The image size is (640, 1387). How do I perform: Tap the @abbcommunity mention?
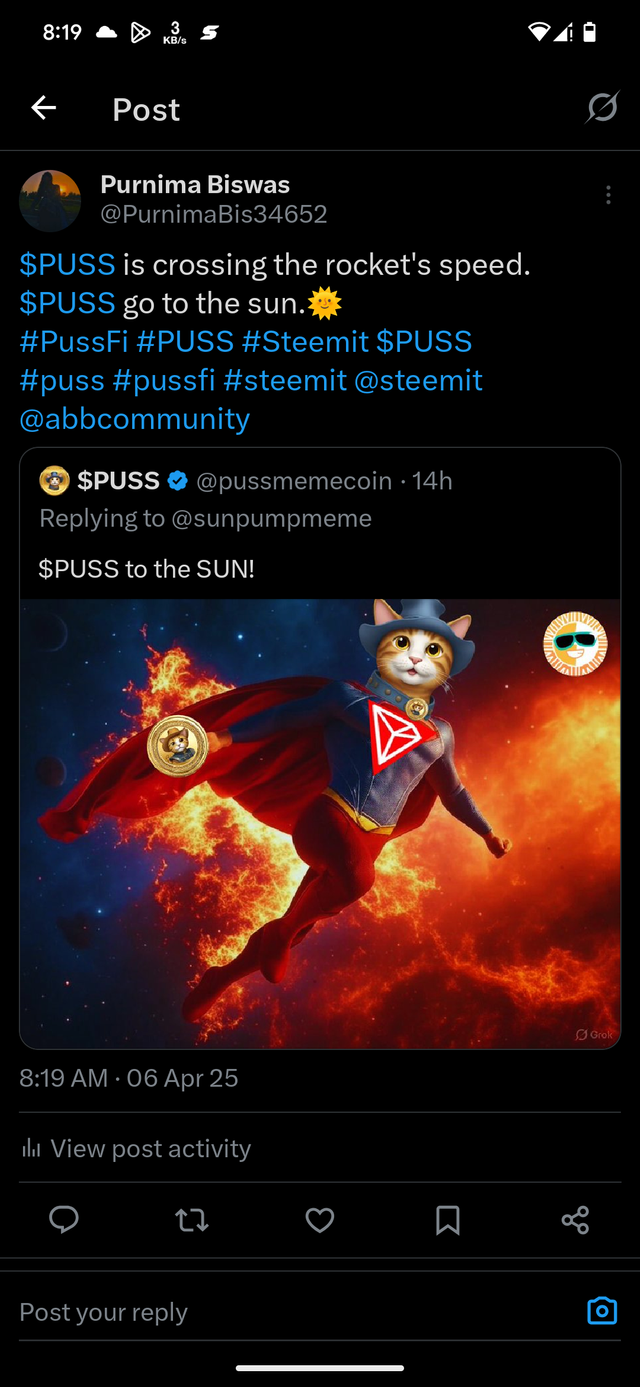tap(134, 419)
